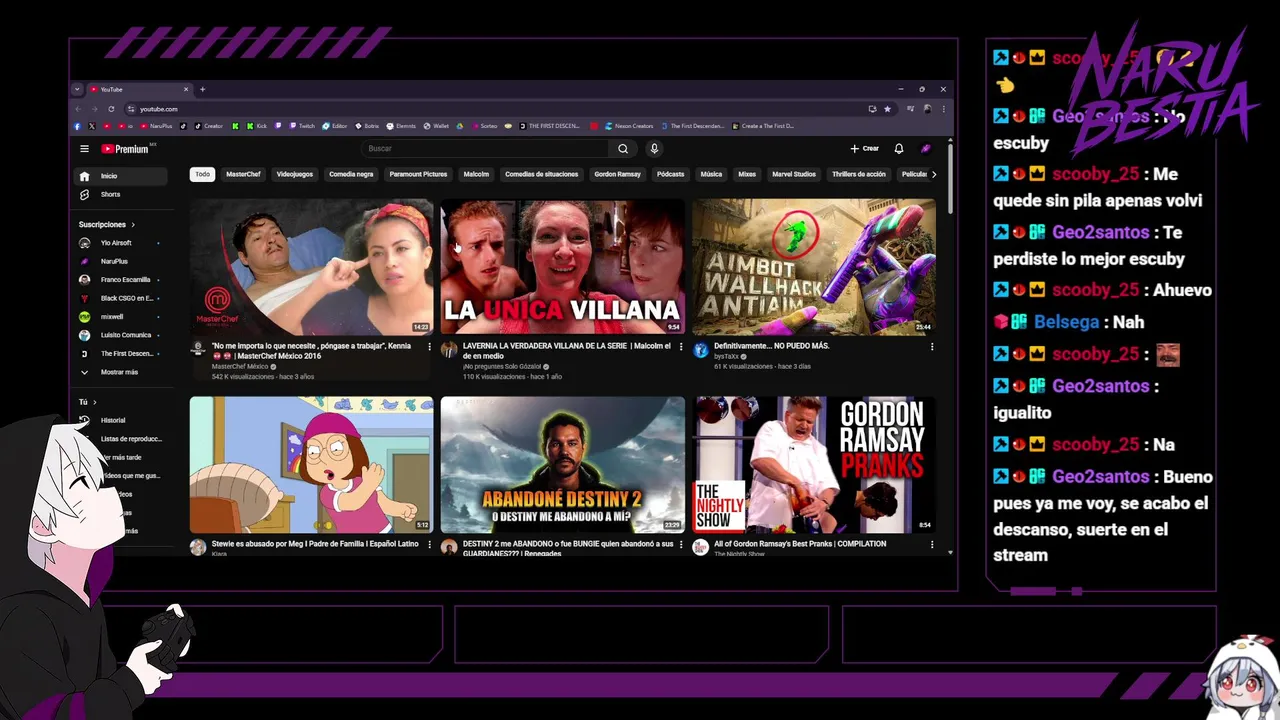Expand the Suscripciones section arrow
Screen dimensions: 1280x720
[x=132, y=225]
